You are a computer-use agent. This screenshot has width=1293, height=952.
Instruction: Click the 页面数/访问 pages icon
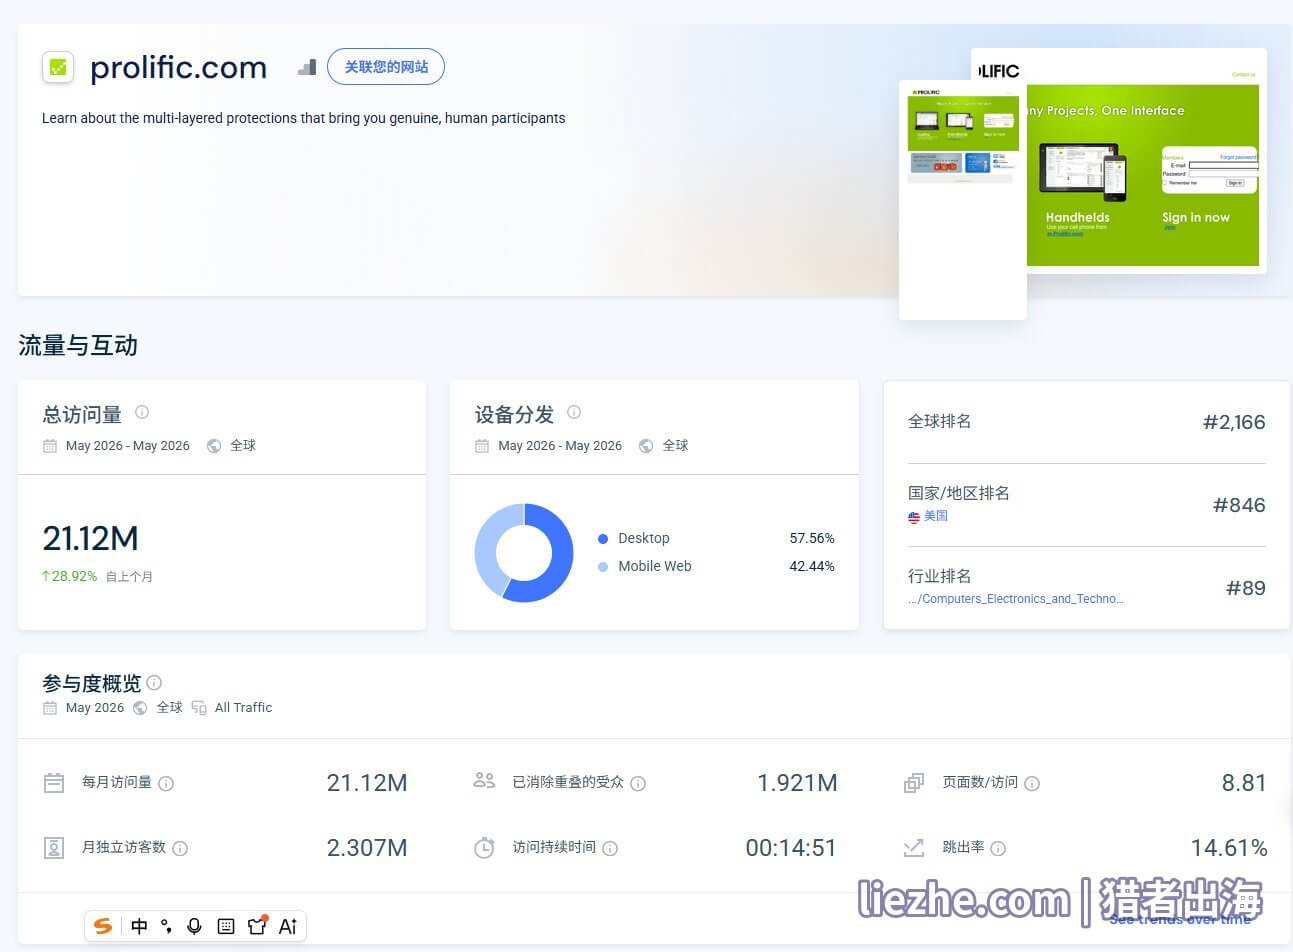click(x=914, y=783)
